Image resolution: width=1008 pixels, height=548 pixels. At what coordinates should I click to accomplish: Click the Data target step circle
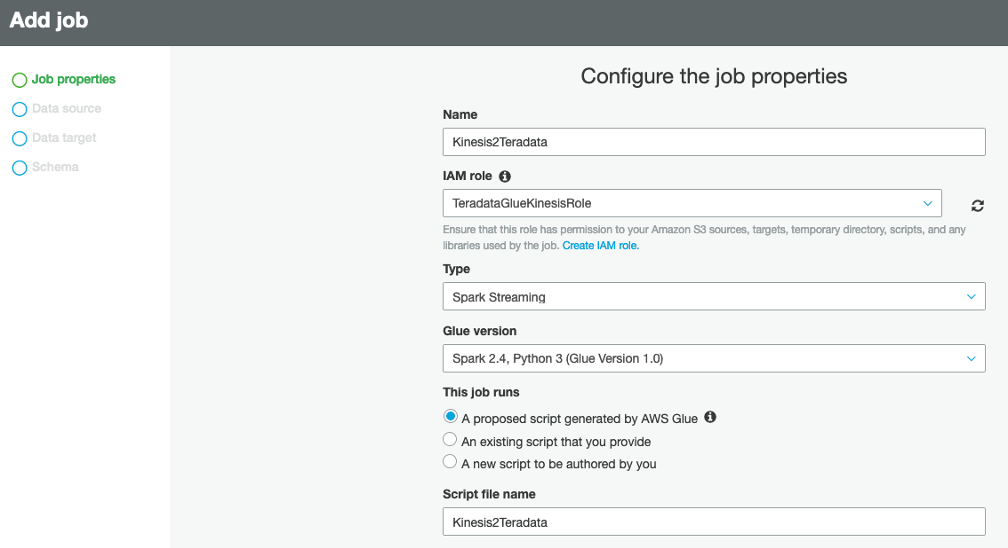[19, 138]
